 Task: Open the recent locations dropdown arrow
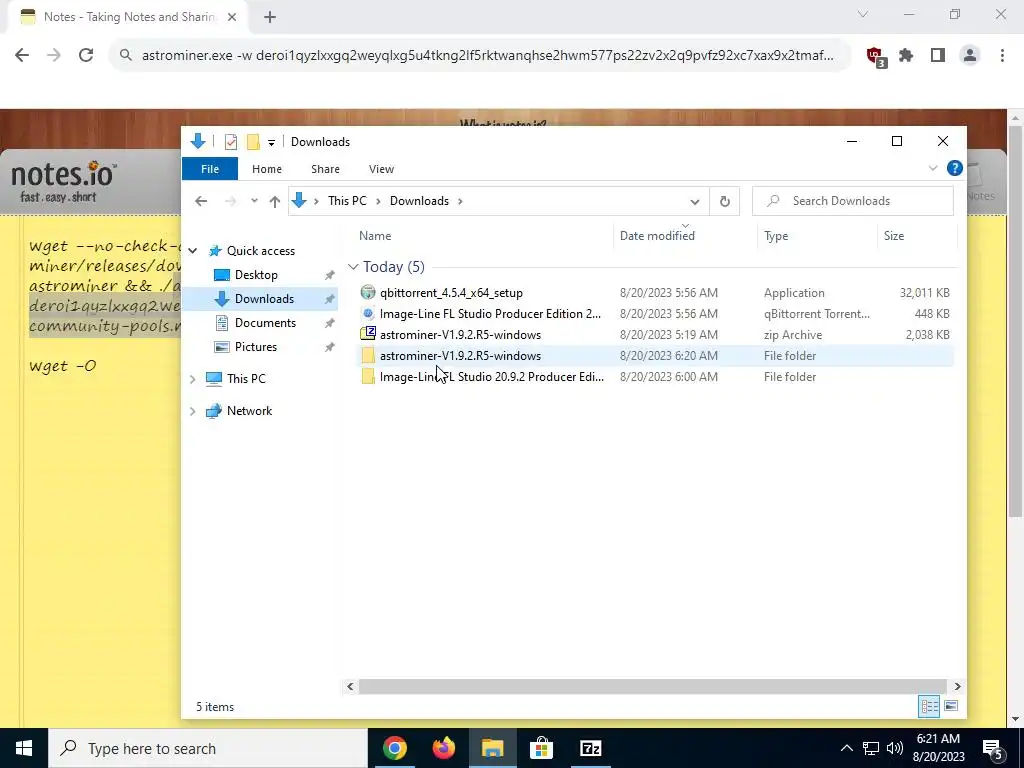coord(254,201)
